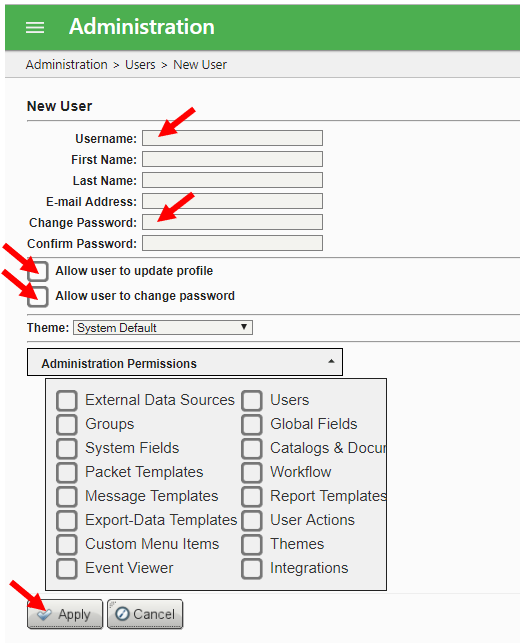Enable the Workflow permission checkbox

(x=252, y=472)
